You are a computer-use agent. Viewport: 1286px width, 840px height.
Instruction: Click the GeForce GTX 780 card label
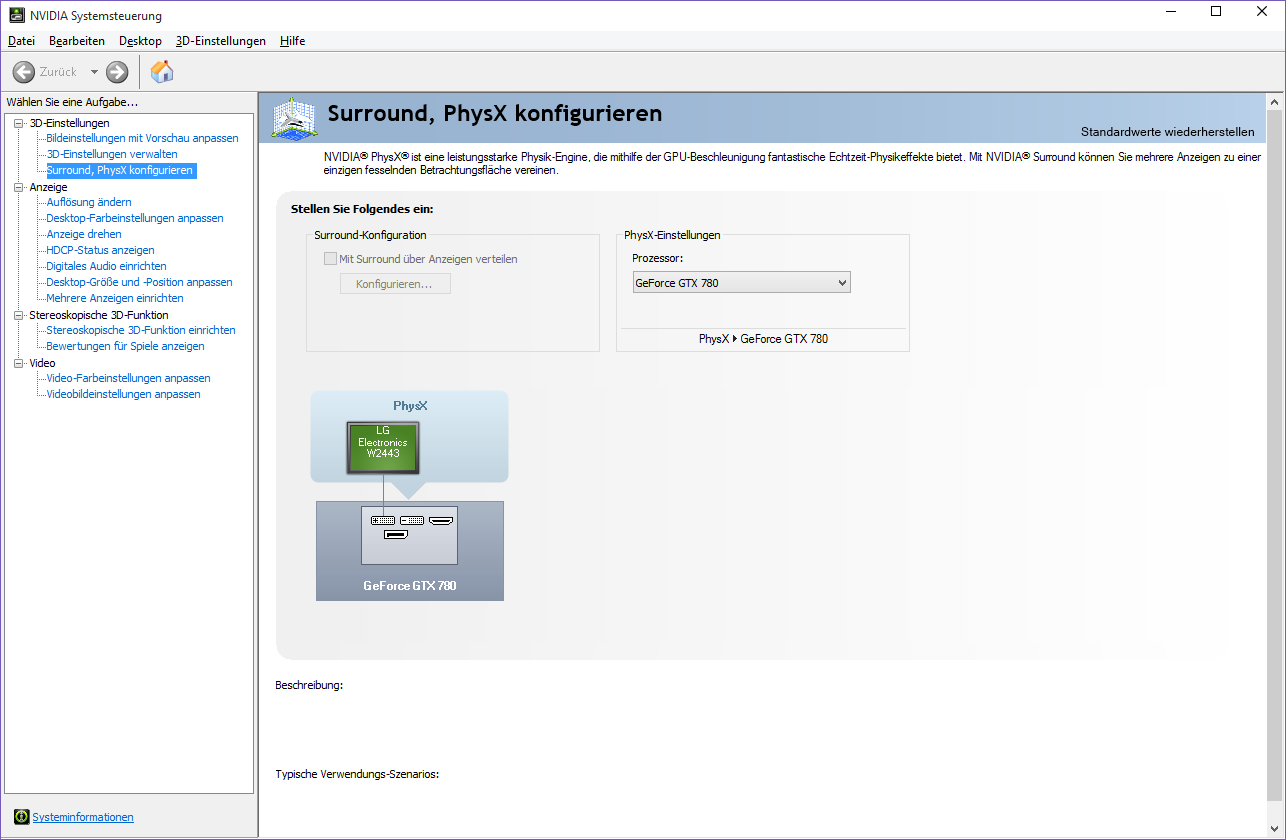point(410,586)
